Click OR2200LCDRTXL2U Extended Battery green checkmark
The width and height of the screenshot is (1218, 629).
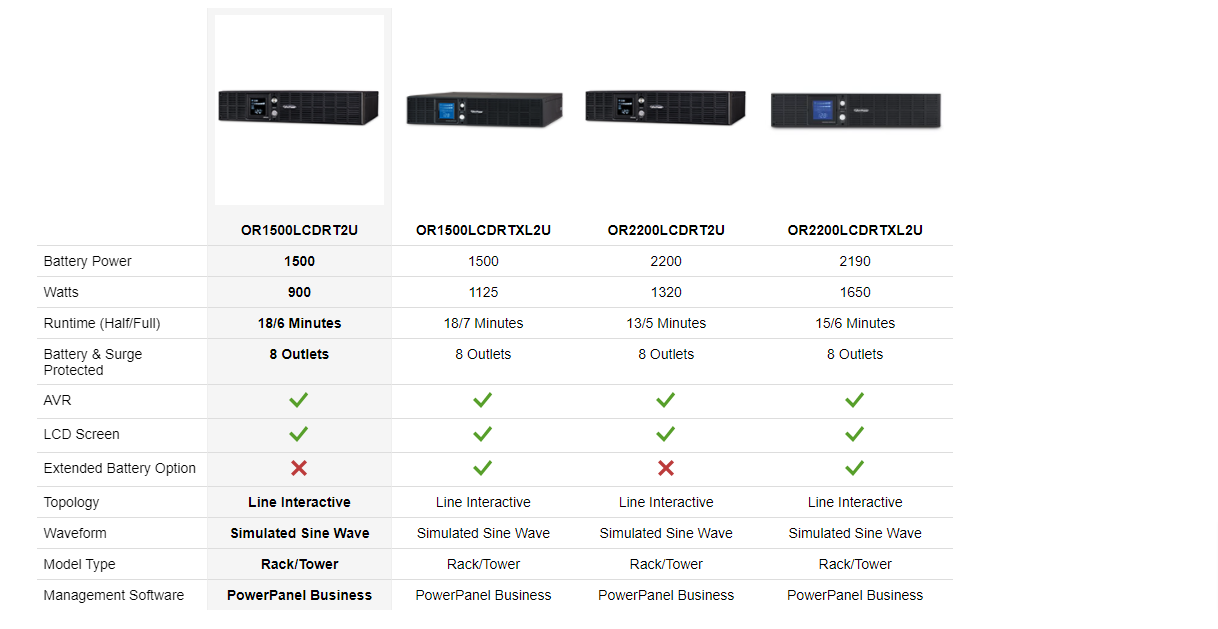pyautogui.click(x=855, y=468)
